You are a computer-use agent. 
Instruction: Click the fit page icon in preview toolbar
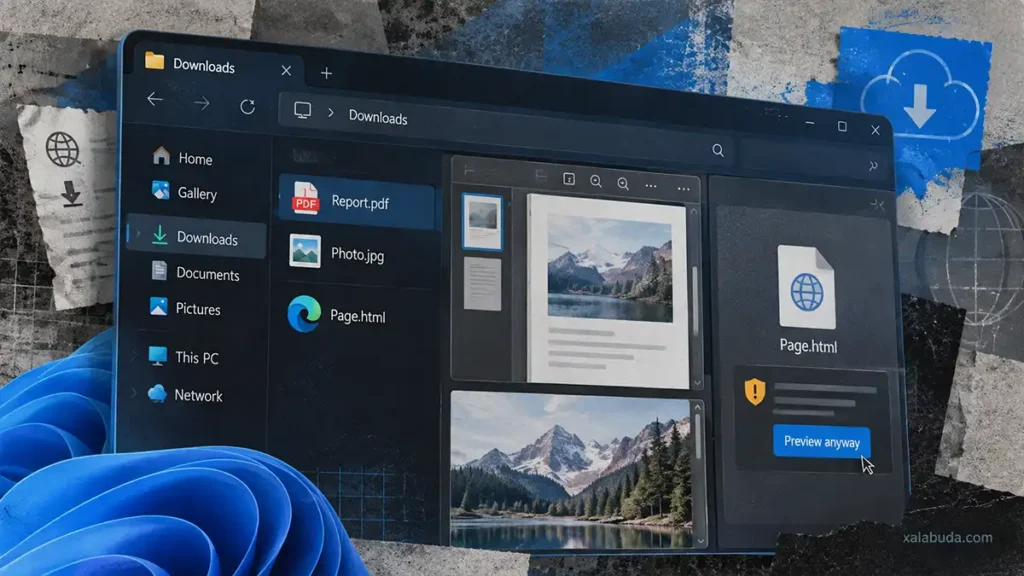(569, 179)
